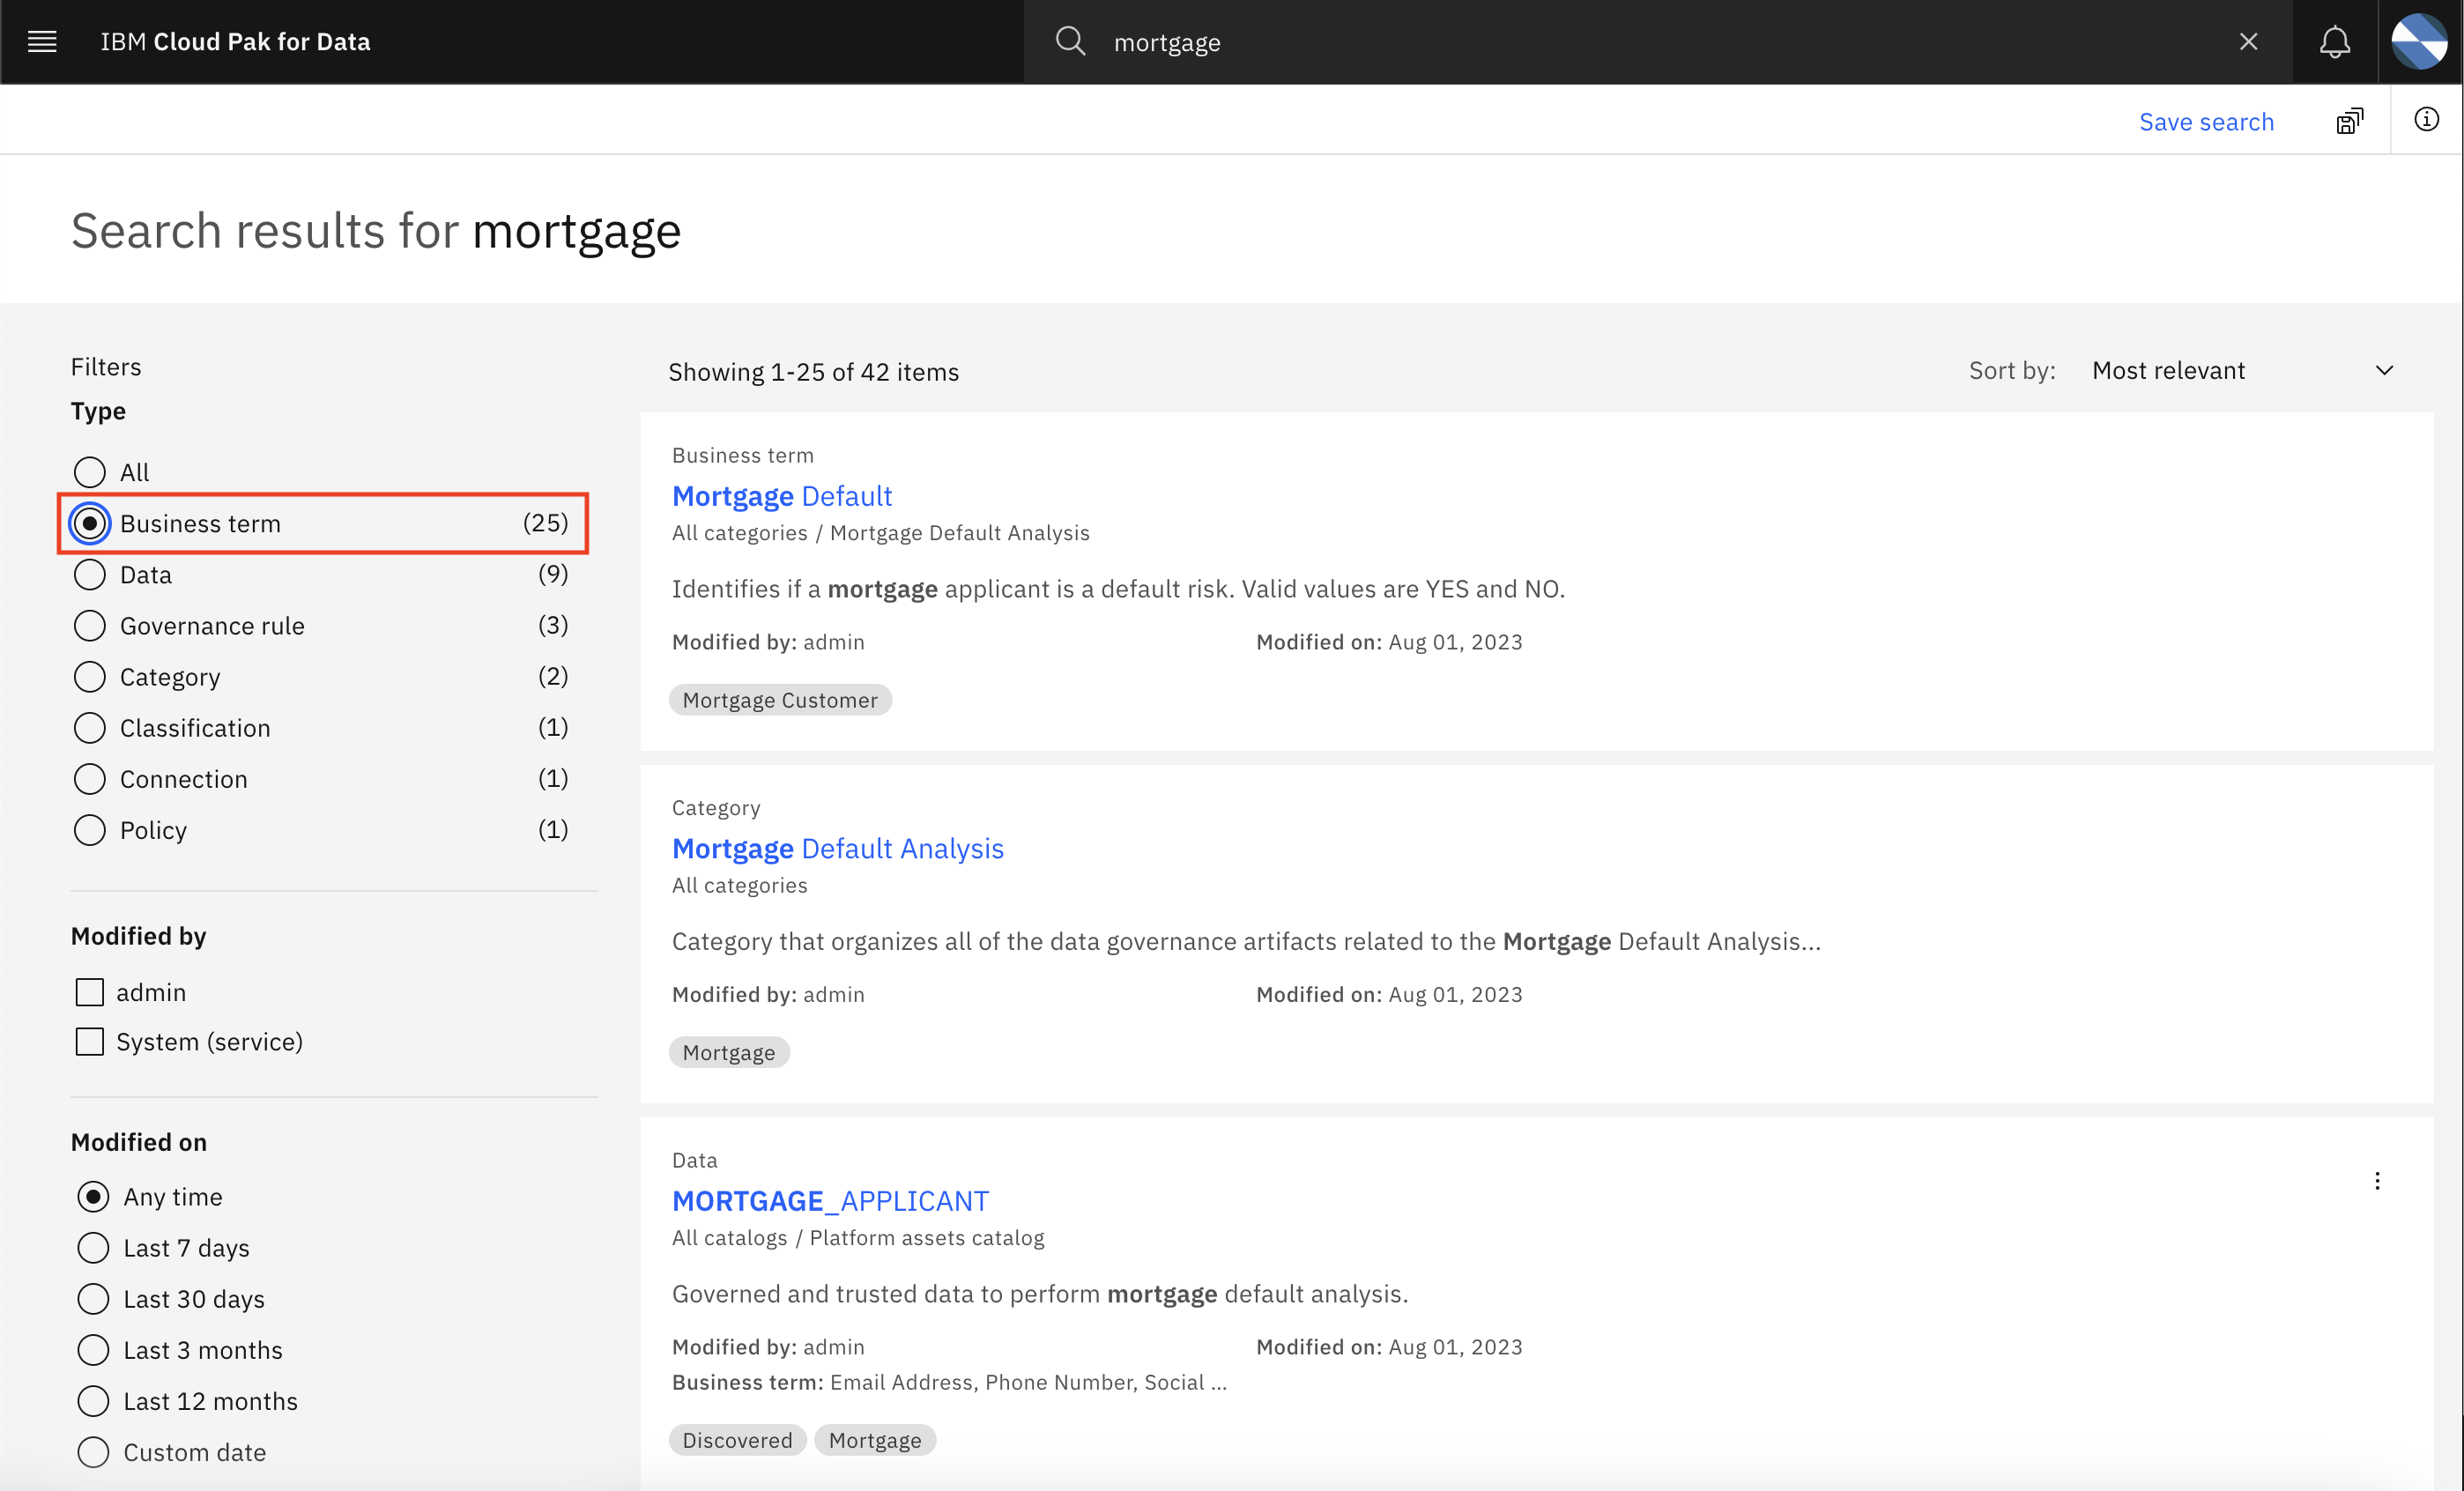Click the search magnifier icon

coord(1070,42)
